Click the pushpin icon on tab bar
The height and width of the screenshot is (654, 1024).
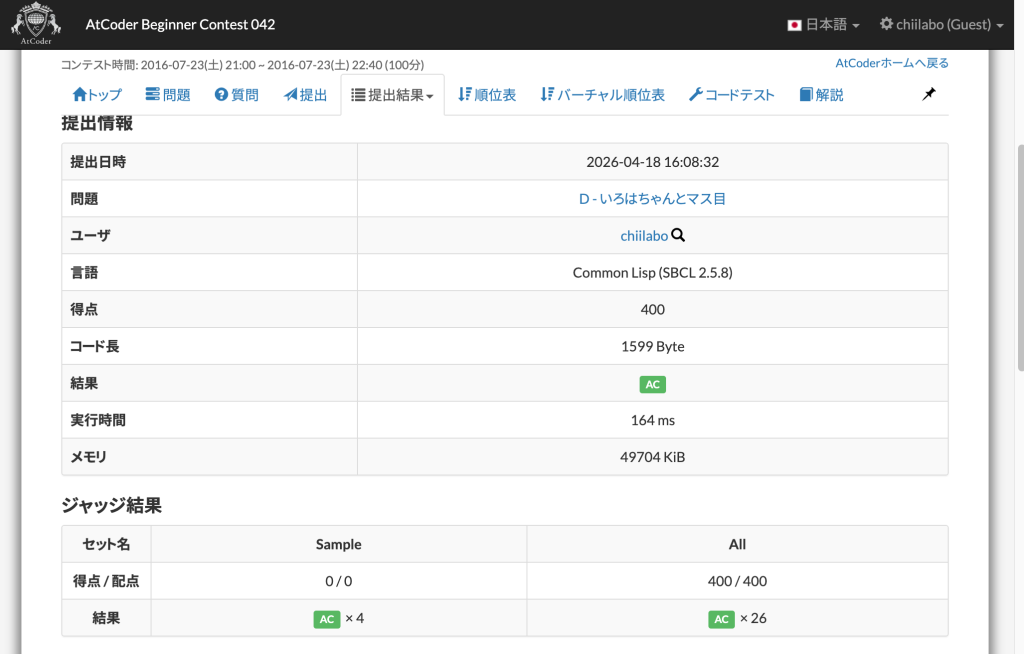pos(929,95)
